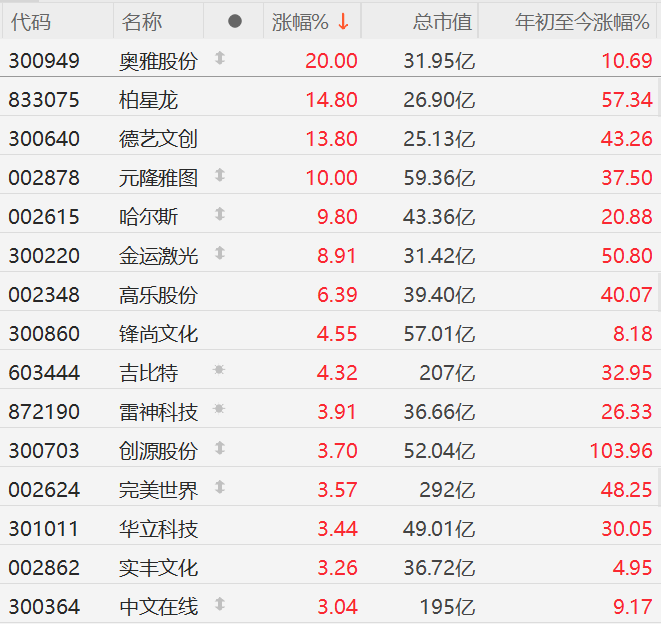Click the sun-shaped marker icon beside 吉比特

pyautogui.click(x=219, y=370)
